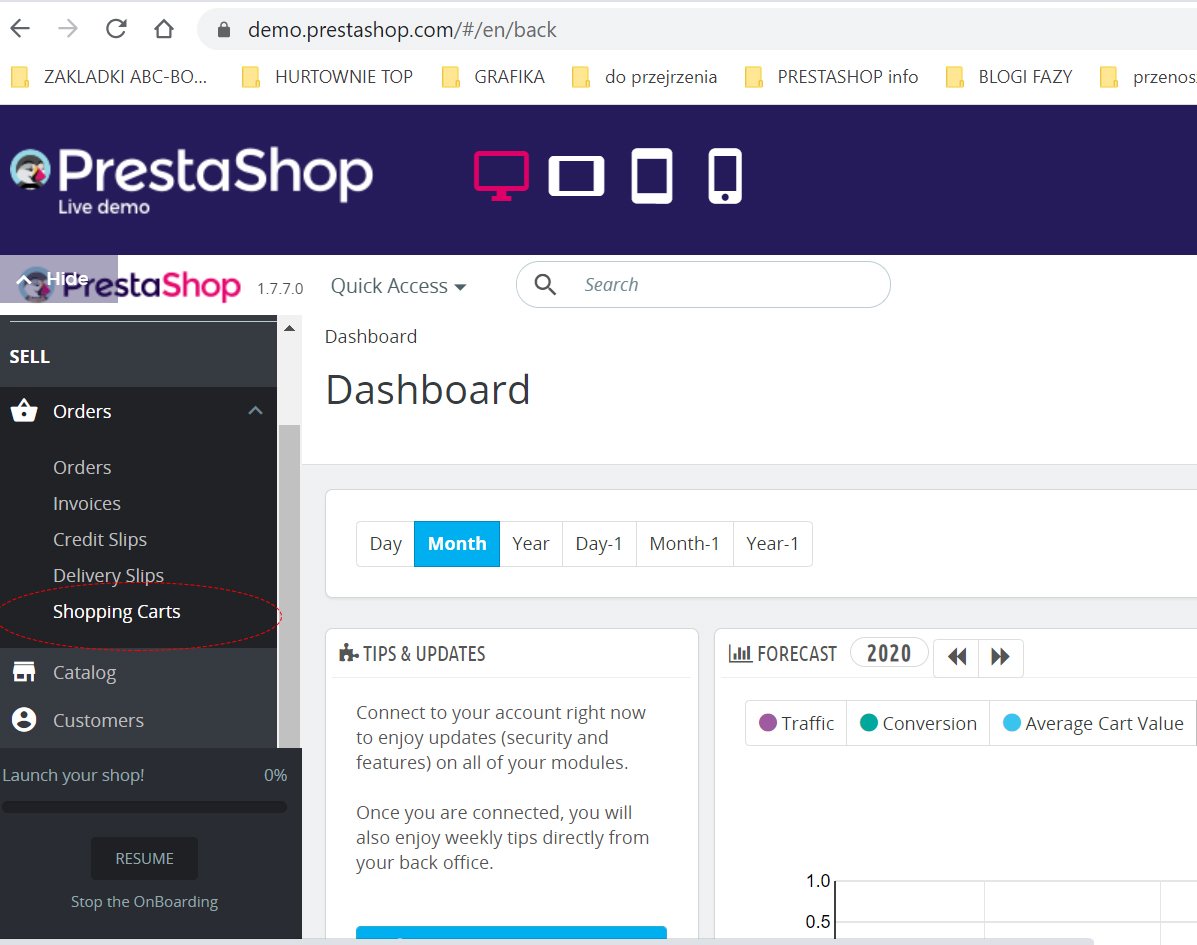Click the sidebar vertical scrollbar
This screenshot has height=945, width=1197.
(x=289, y=586)
